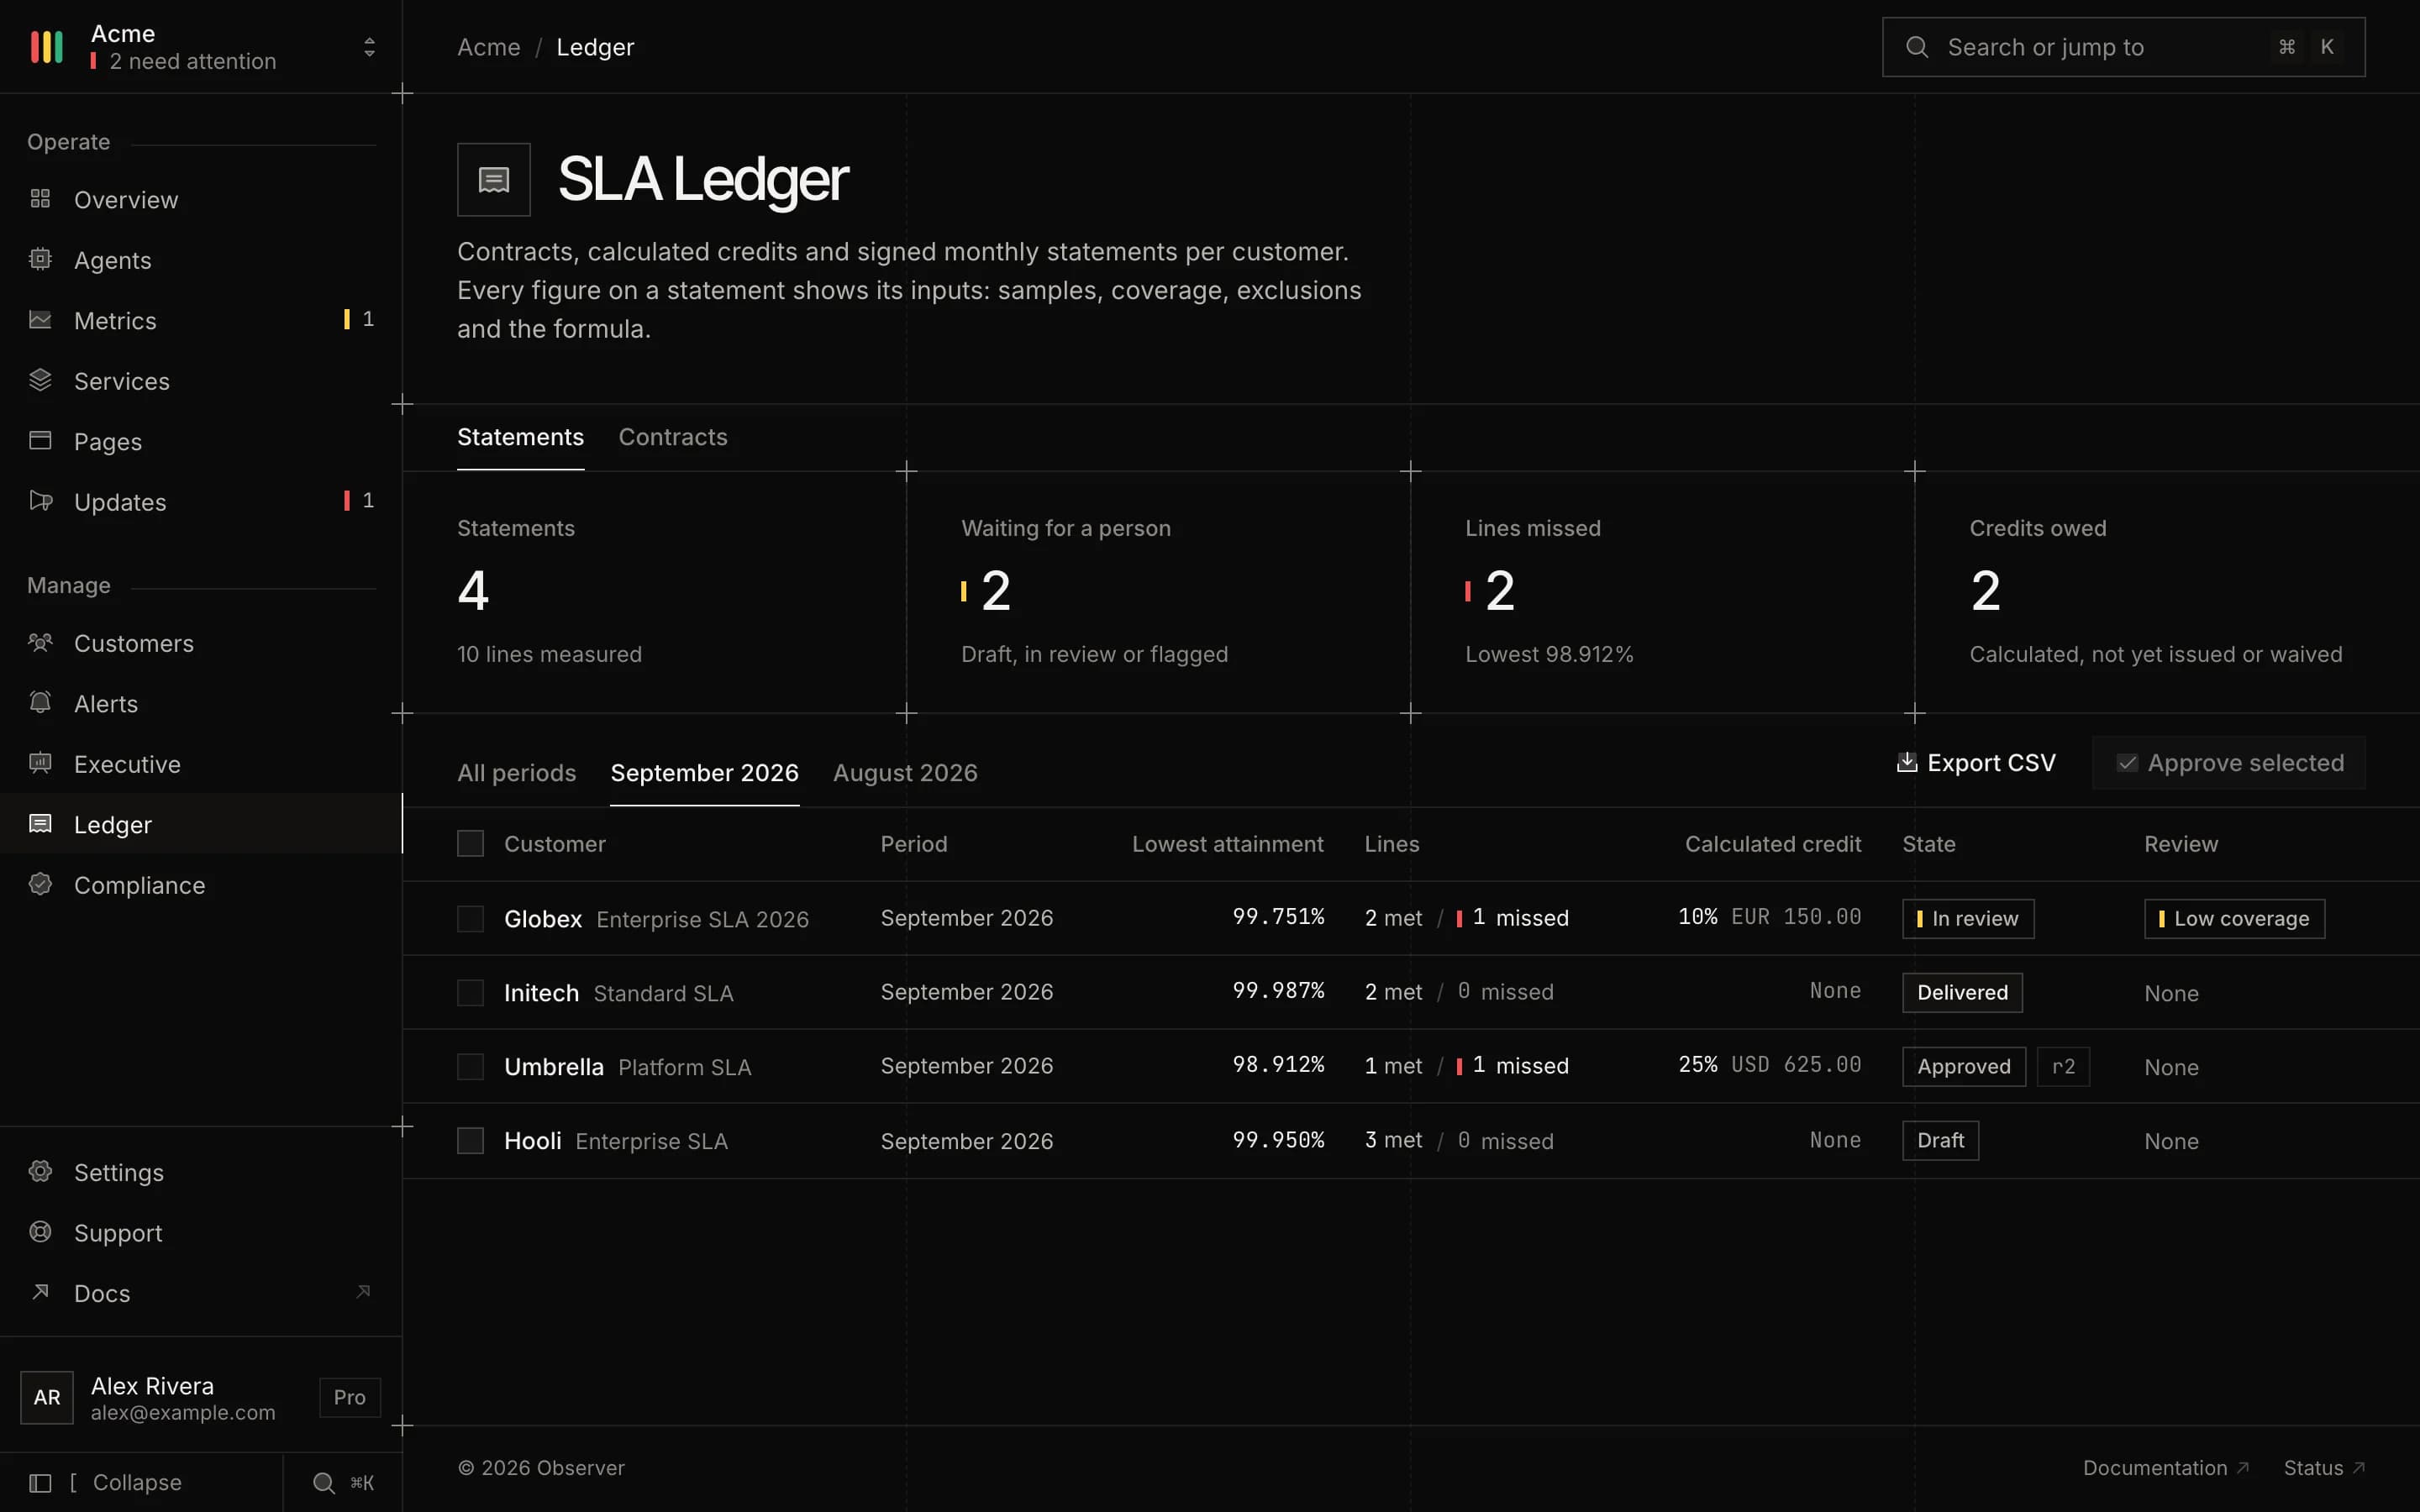The image size is (2420, 1512).
Task: Click the Support lifebuoy icon
Action: pyautogui.click(x=40, y=1232)
